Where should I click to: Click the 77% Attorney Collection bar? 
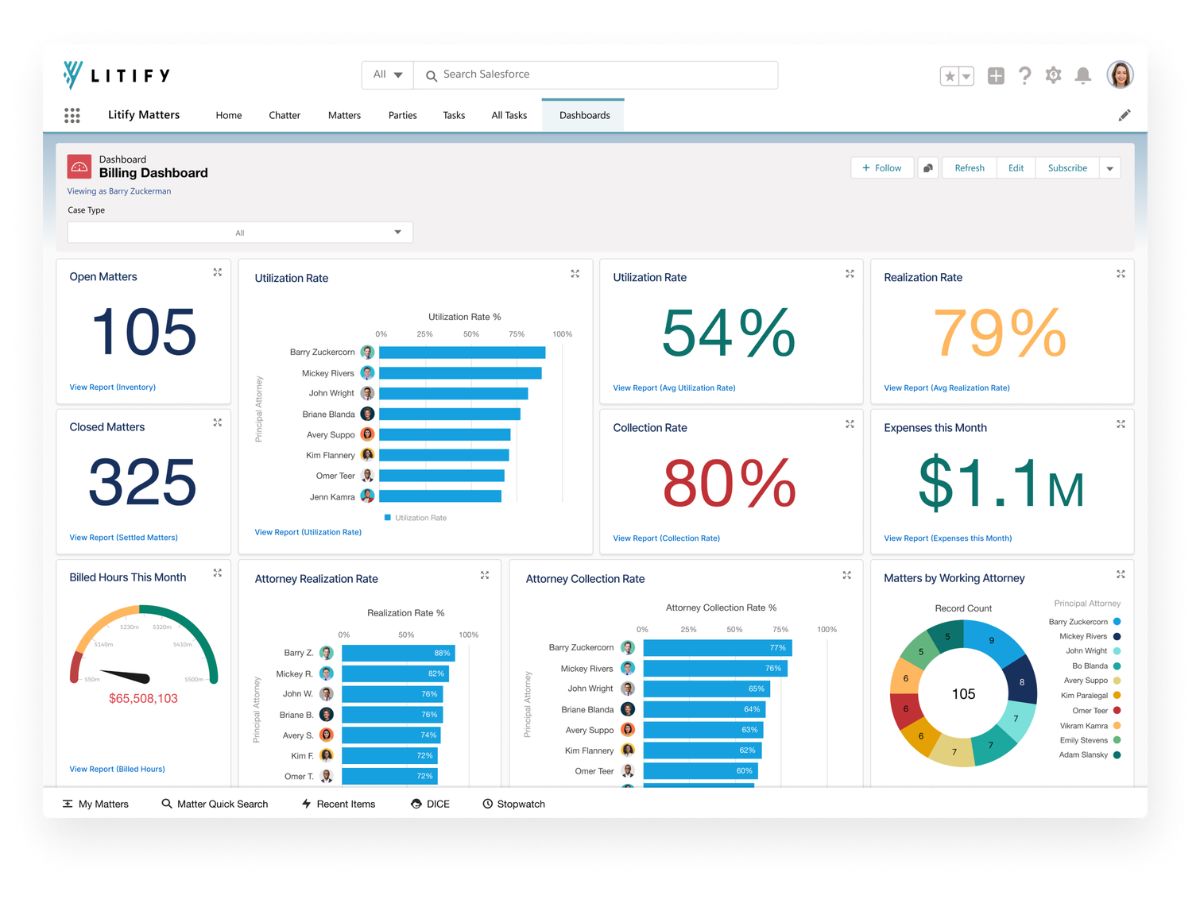click(x=717, y=648)
